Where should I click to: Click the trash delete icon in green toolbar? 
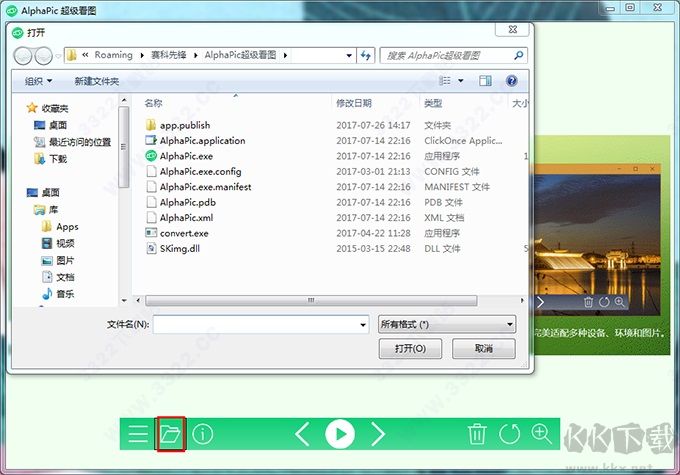[477, 434]
